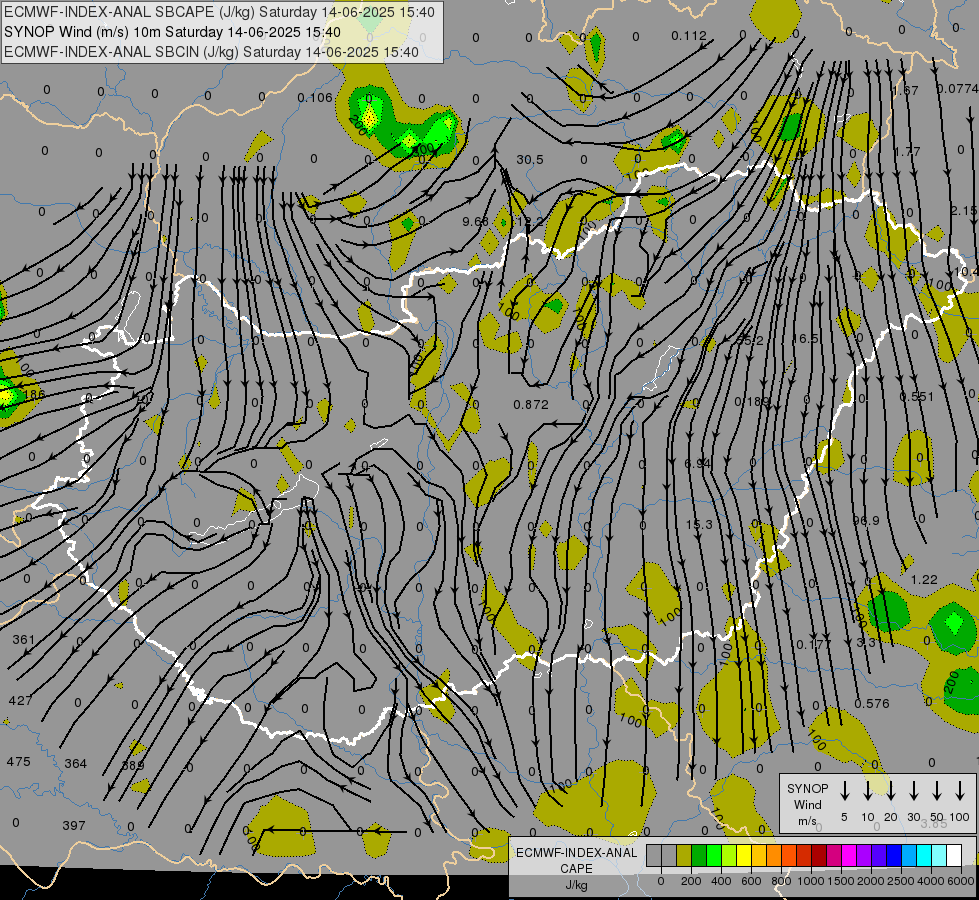Click the '15.3' value on the map
Viewport: 979px width, 900px height.
point(699,525)
